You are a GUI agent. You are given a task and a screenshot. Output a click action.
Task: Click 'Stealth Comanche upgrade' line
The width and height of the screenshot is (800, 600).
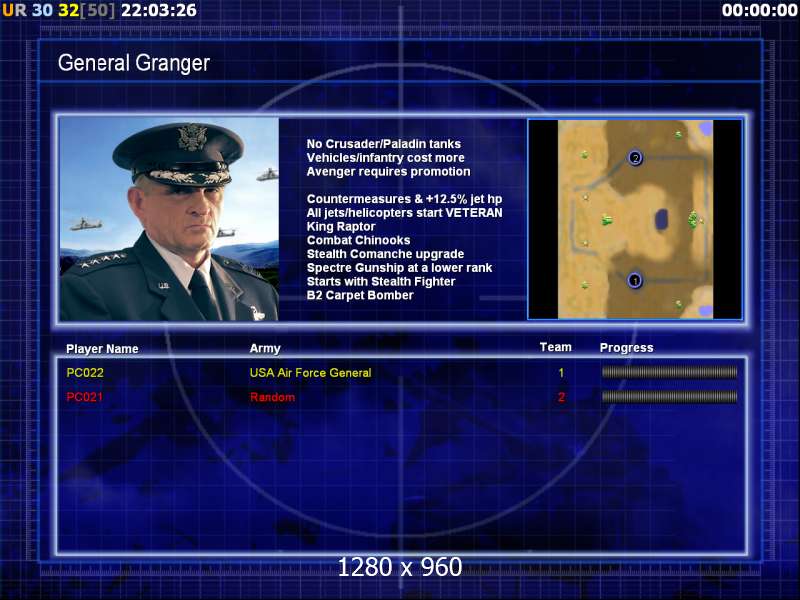(385, 254)
